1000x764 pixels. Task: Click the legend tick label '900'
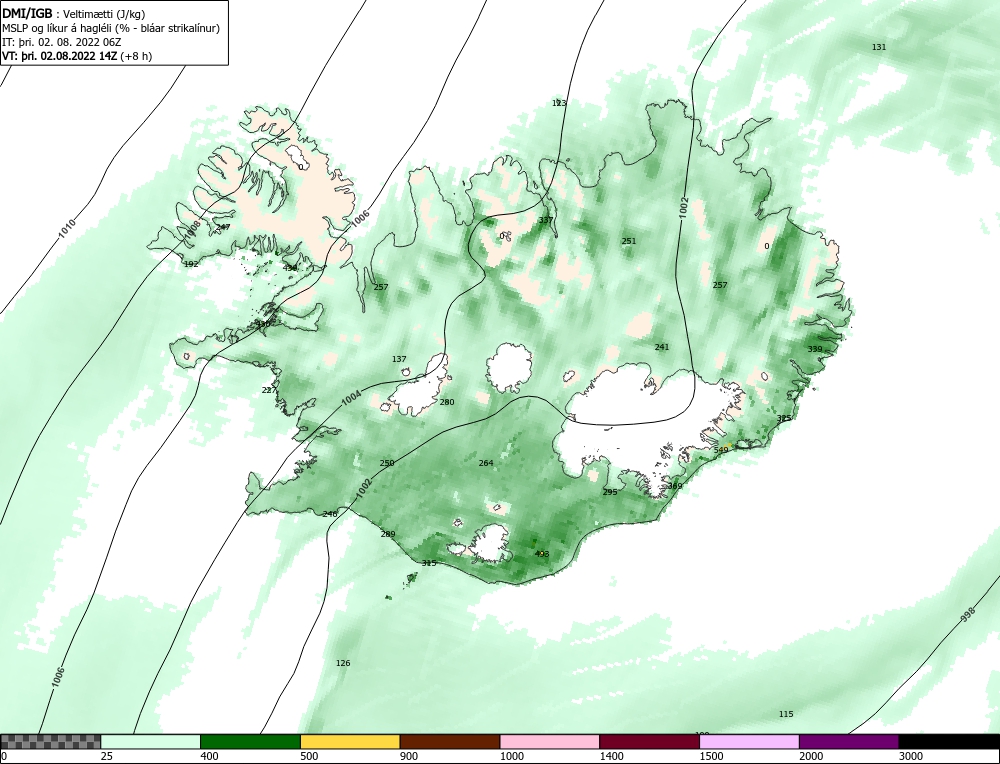409,756
